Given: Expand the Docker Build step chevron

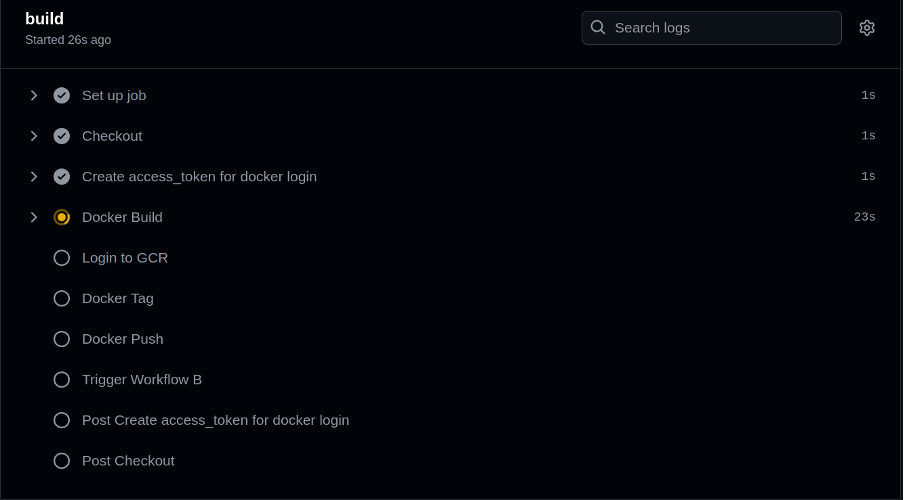Looking at the screenshot, I should 34,217.
